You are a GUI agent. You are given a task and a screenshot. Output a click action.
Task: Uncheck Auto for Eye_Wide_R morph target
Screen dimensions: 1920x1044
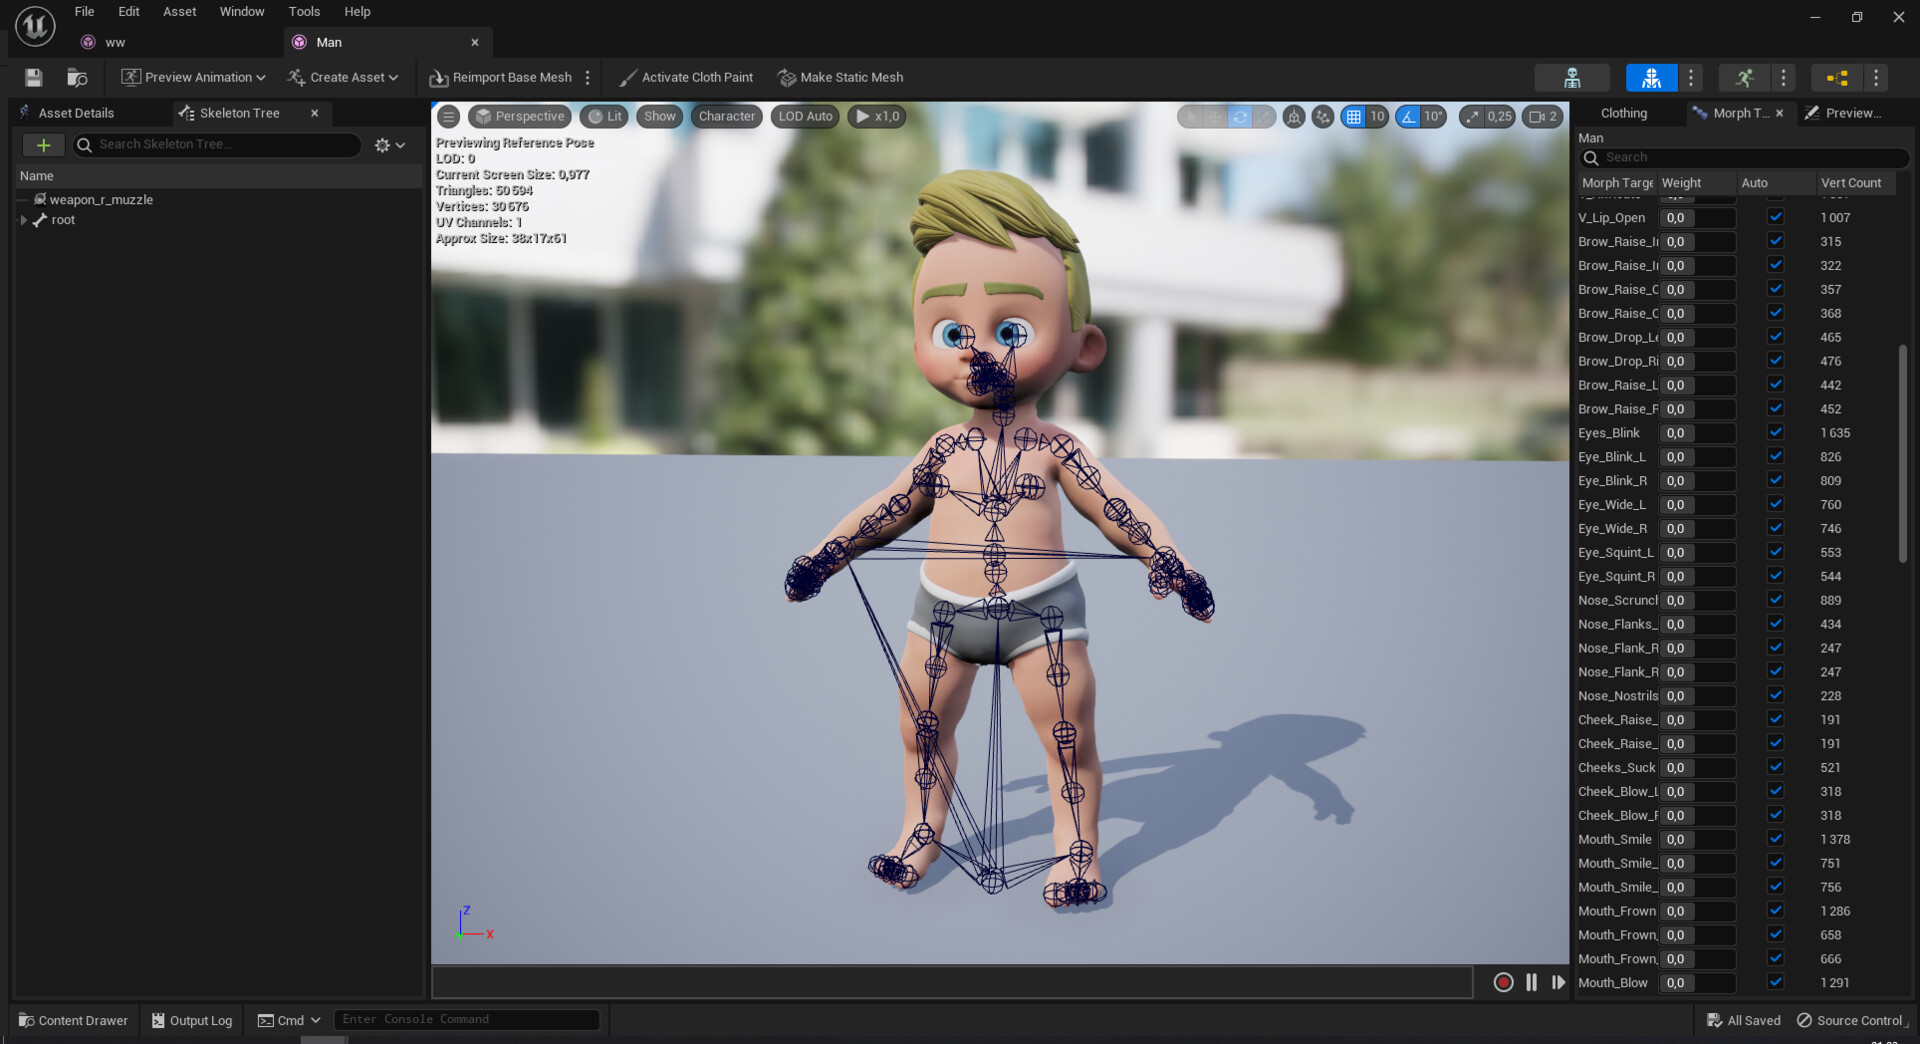coord(1775,528)
